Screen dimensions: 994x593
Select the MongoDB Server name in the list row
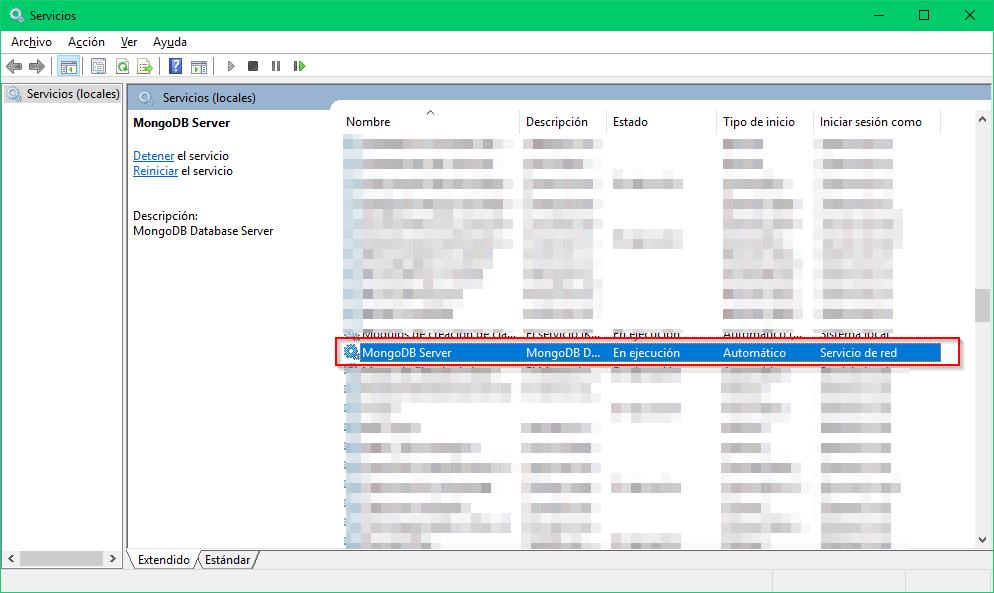coord(406,353)
